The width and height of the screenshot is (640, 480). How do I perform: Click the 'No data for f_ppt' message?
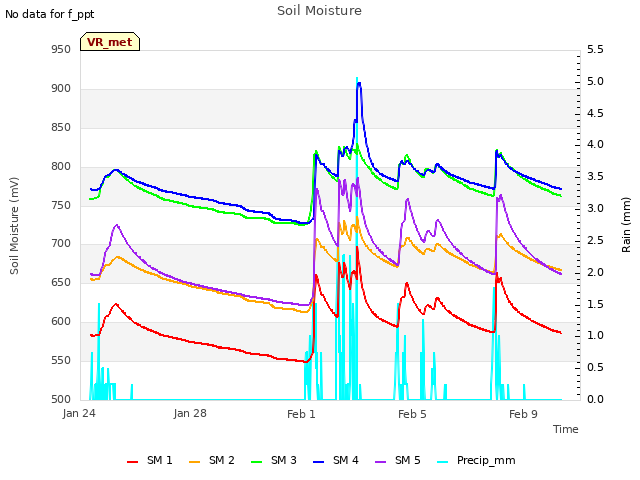49,14
